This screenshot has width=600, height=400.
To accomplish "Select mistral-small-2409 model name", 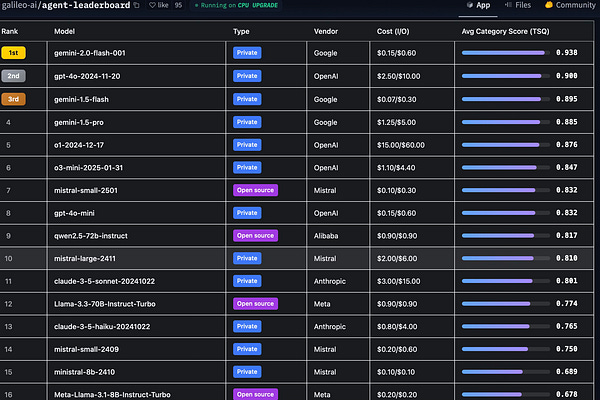I will pyautogui.click(x=86, y=349).
